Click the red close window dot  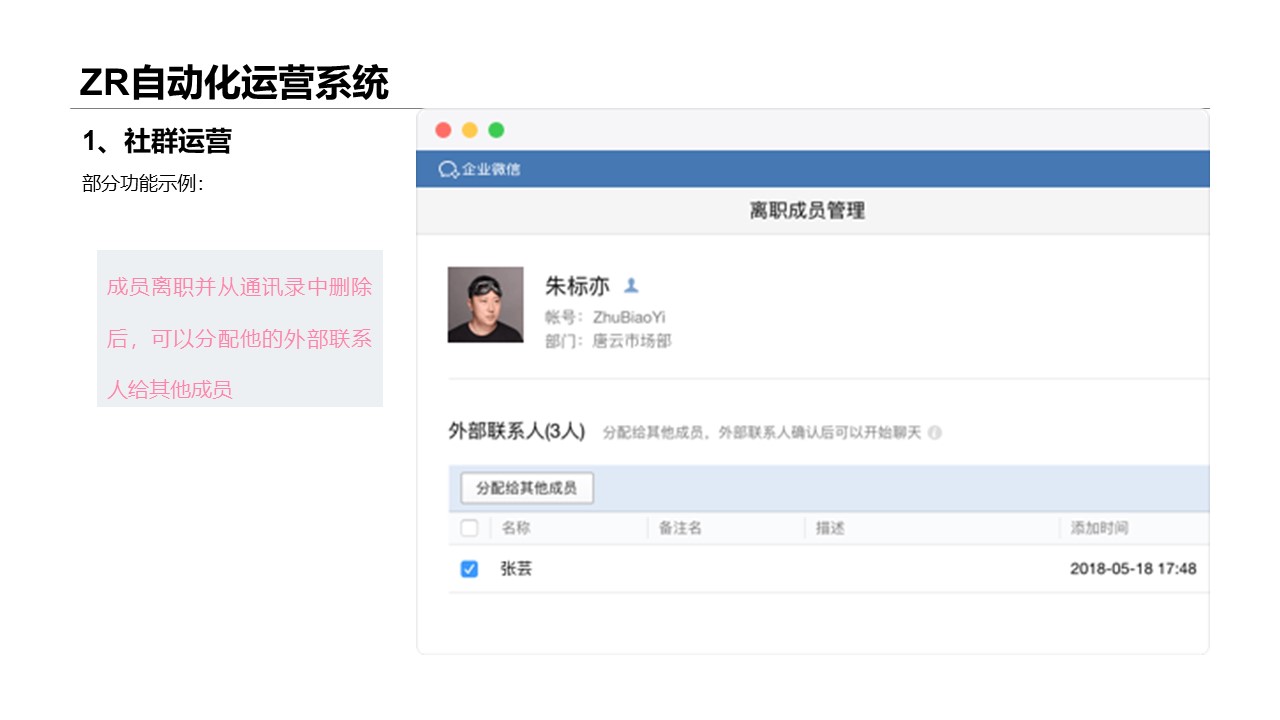[444, 130]
